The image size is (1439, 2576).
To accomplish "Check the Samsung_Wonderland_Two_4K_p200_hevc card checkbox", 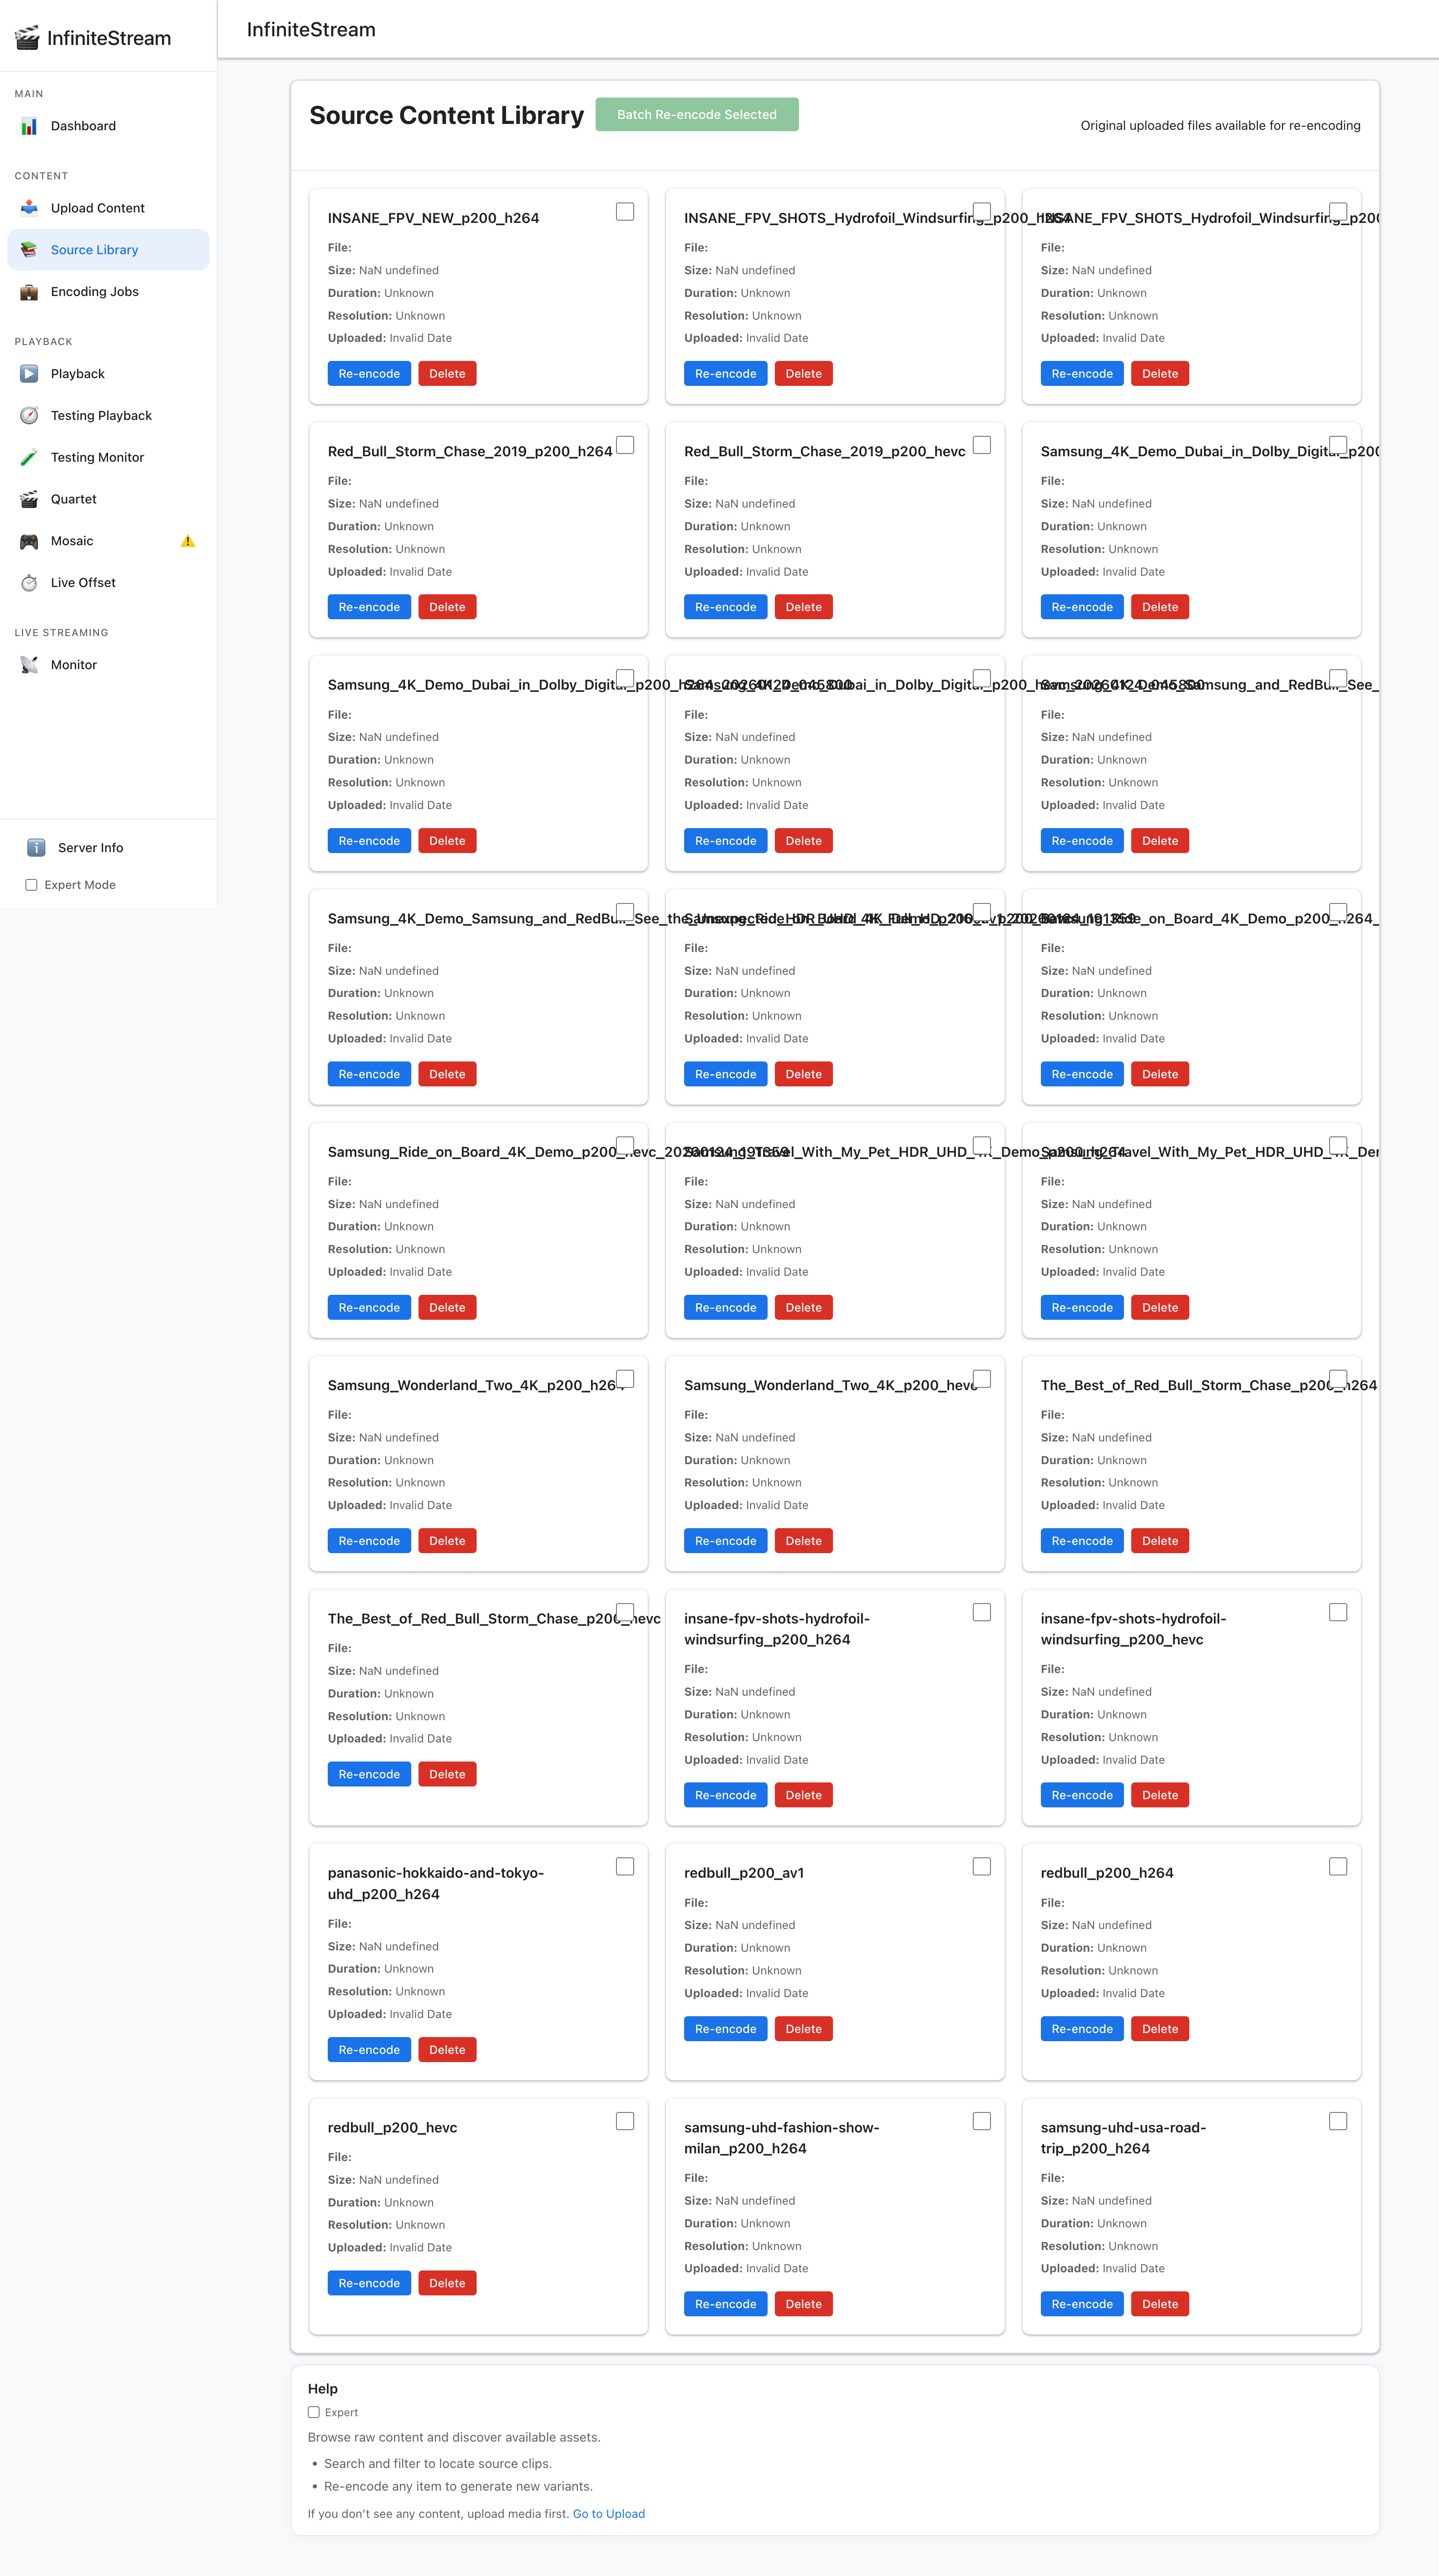I will [982, 1379].
